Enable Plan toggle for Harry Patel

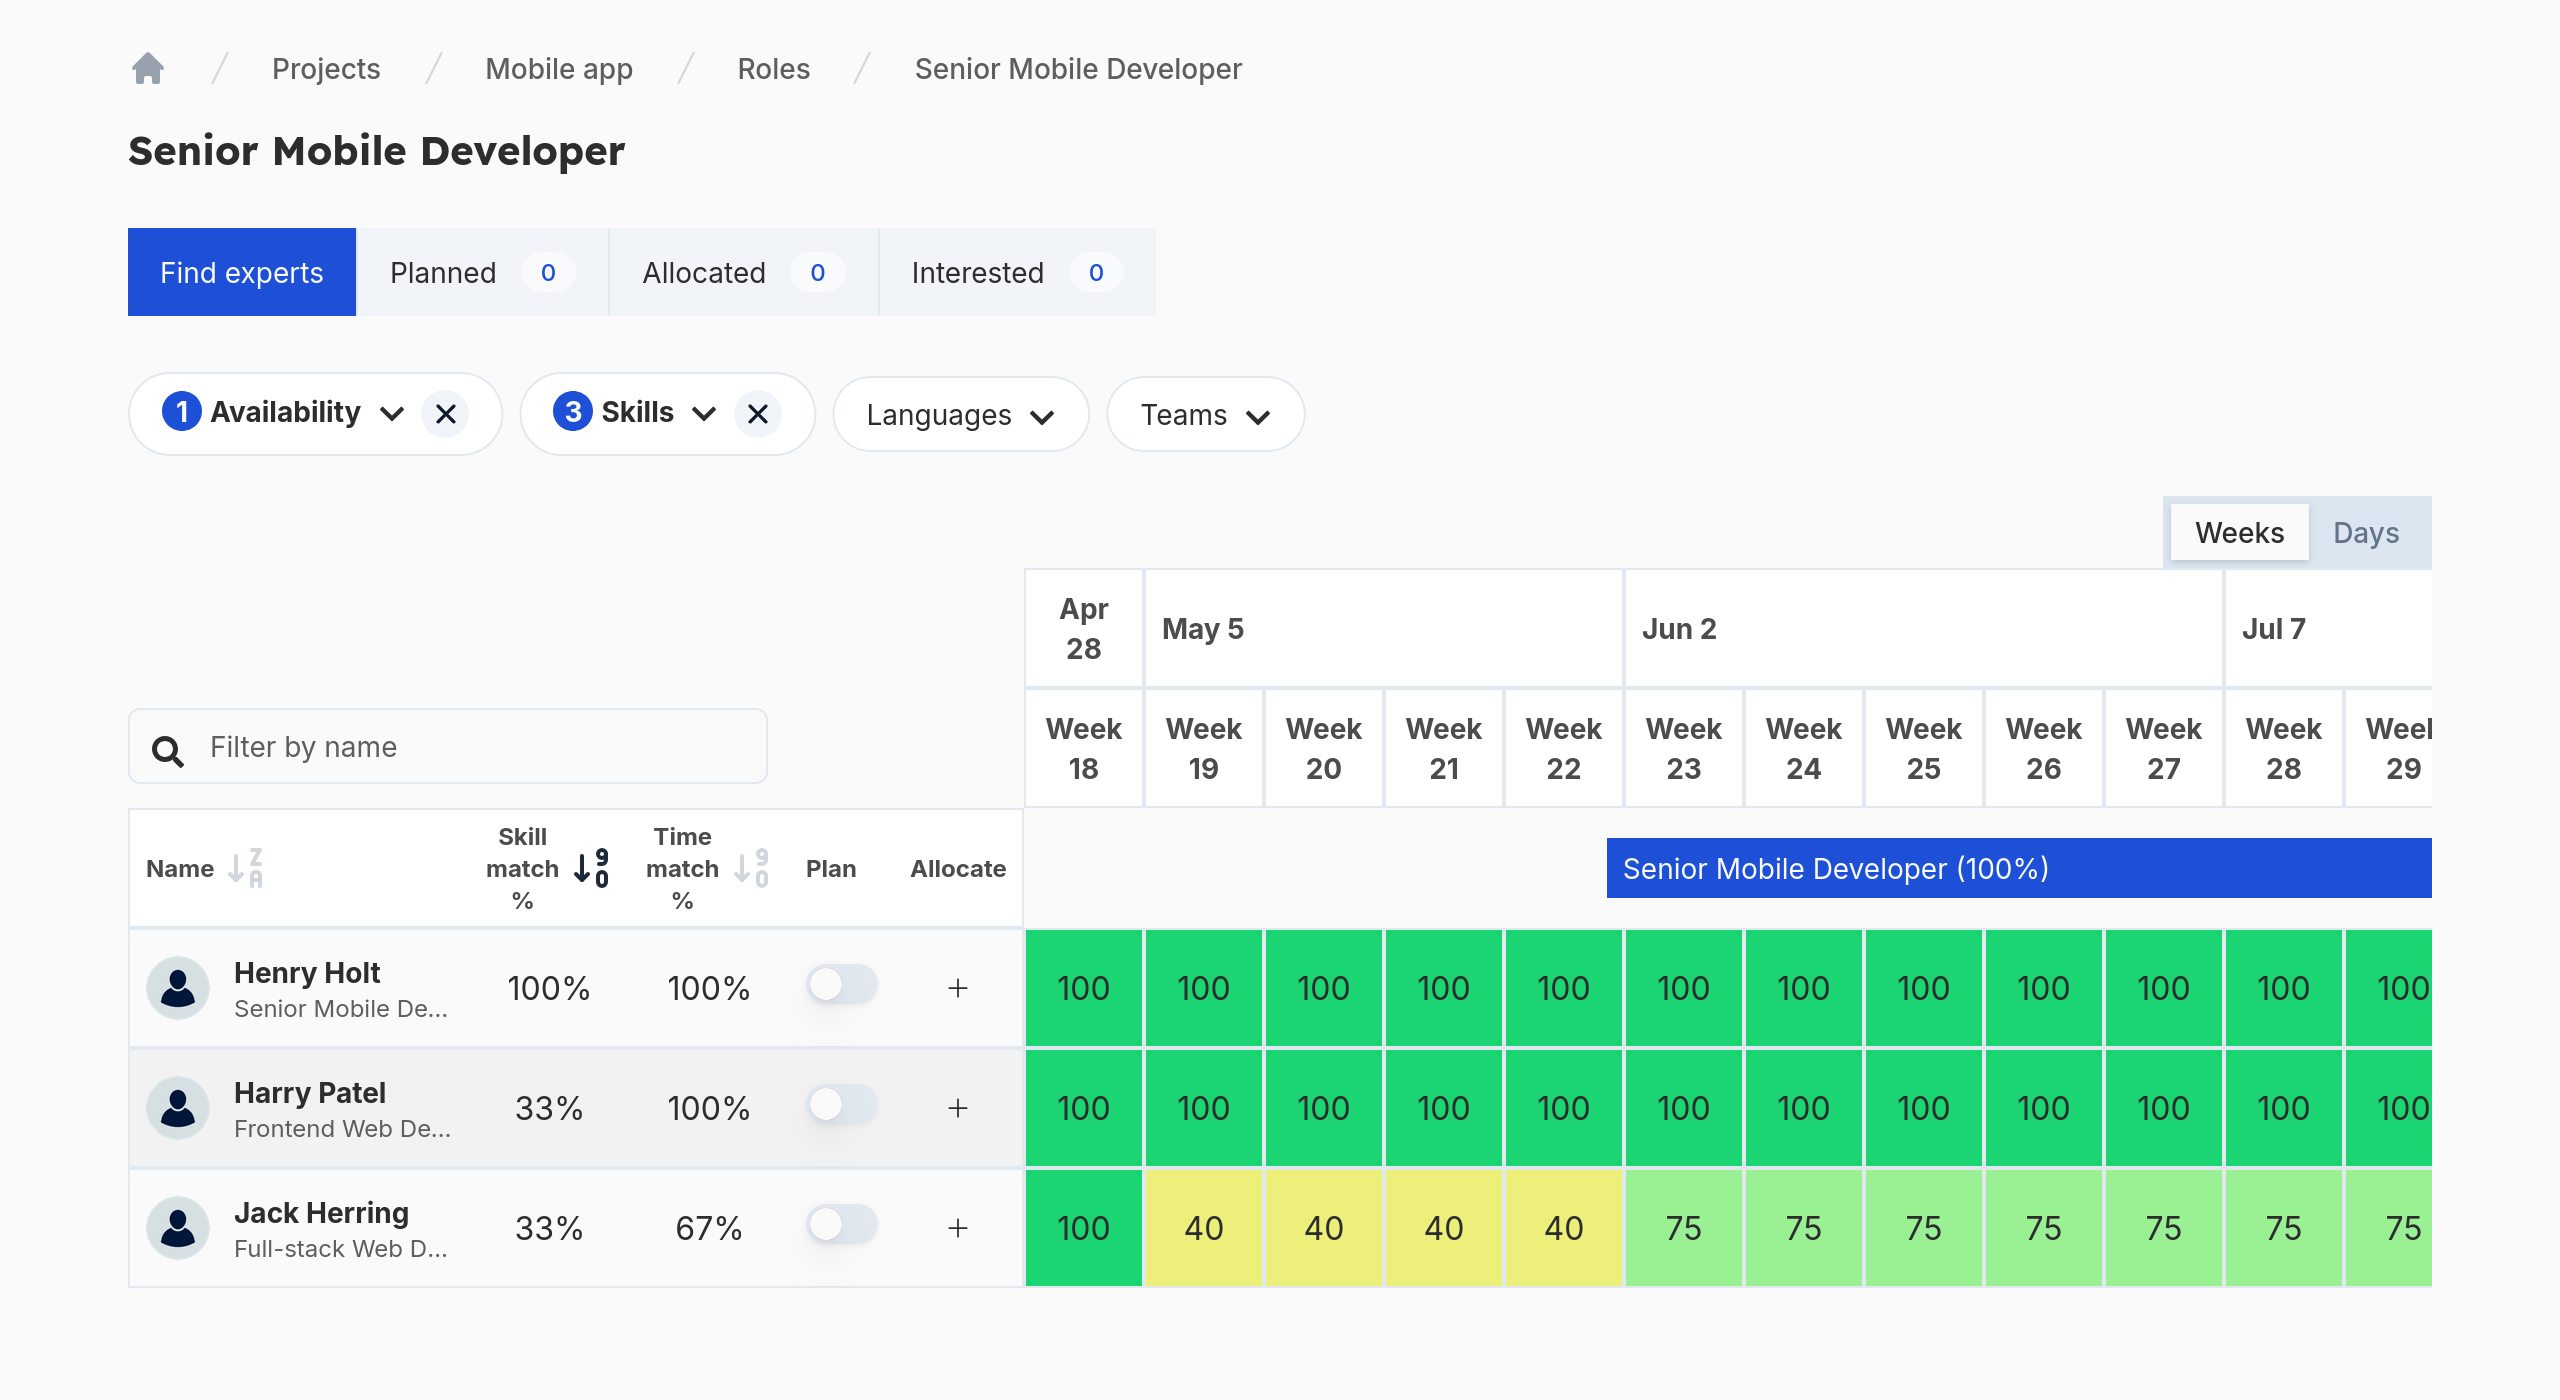[842, 1105]
